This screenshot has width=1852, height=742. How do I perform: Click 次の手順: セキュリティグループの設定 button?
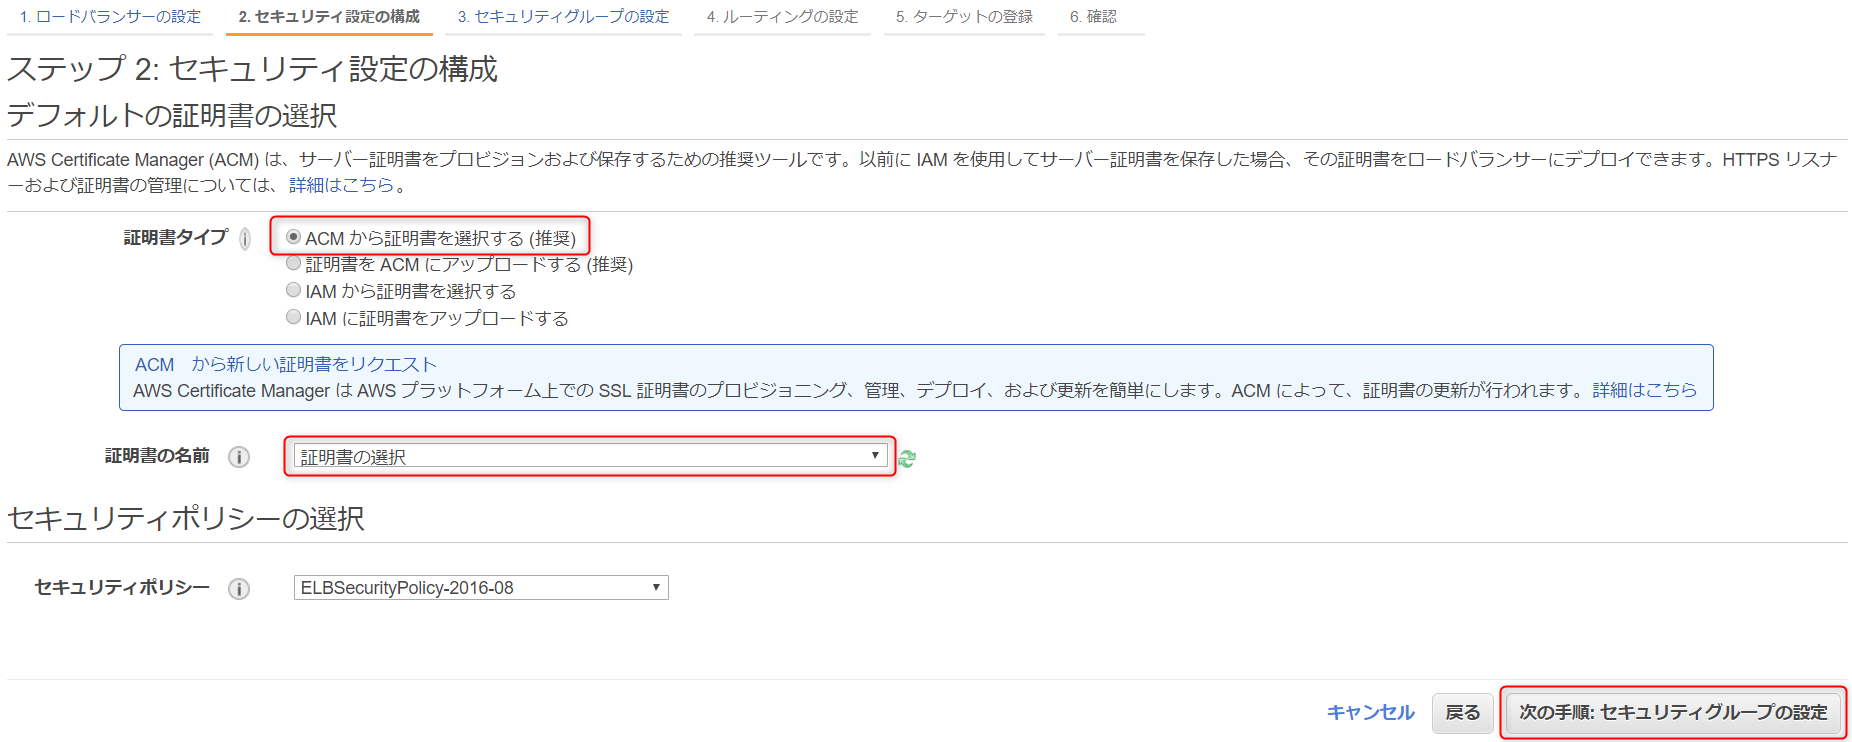click(x=1673, y=712)
